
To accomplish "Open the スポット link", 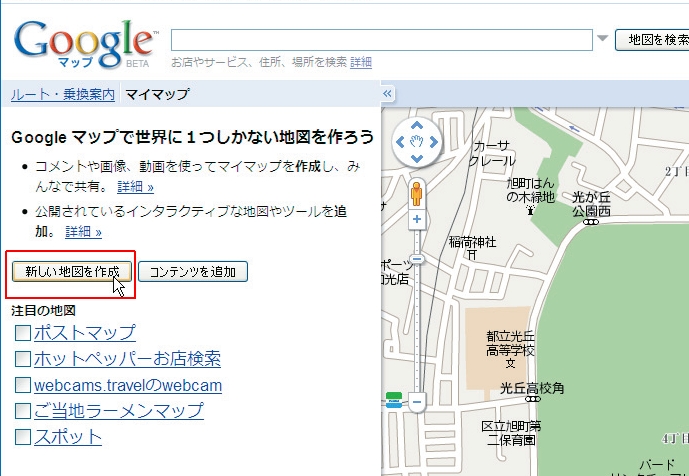I will tap(68, 437).
